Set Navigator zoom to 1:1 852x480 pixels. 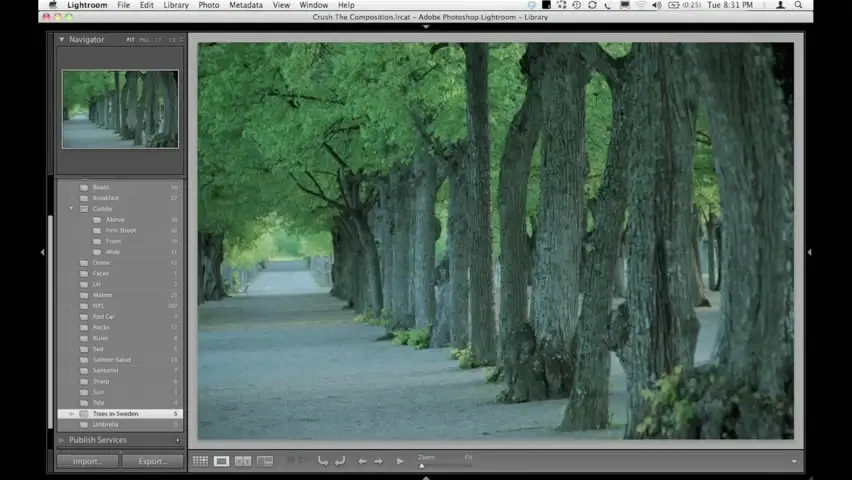coord(158,40)
